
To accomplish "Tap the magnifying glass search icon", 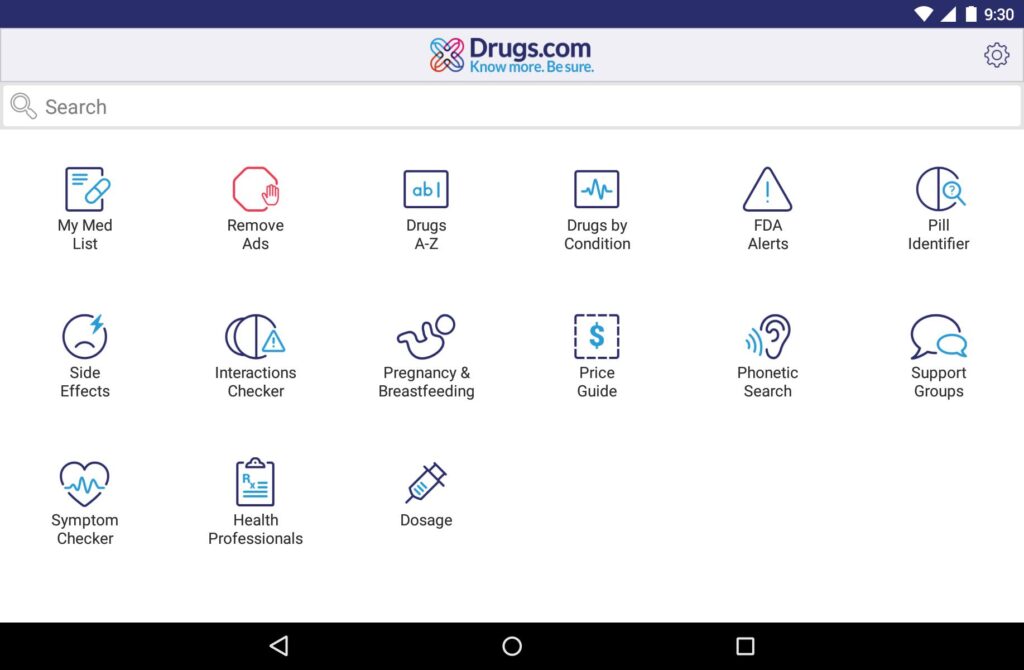I will pyautogui.click(x=24, y=106).
